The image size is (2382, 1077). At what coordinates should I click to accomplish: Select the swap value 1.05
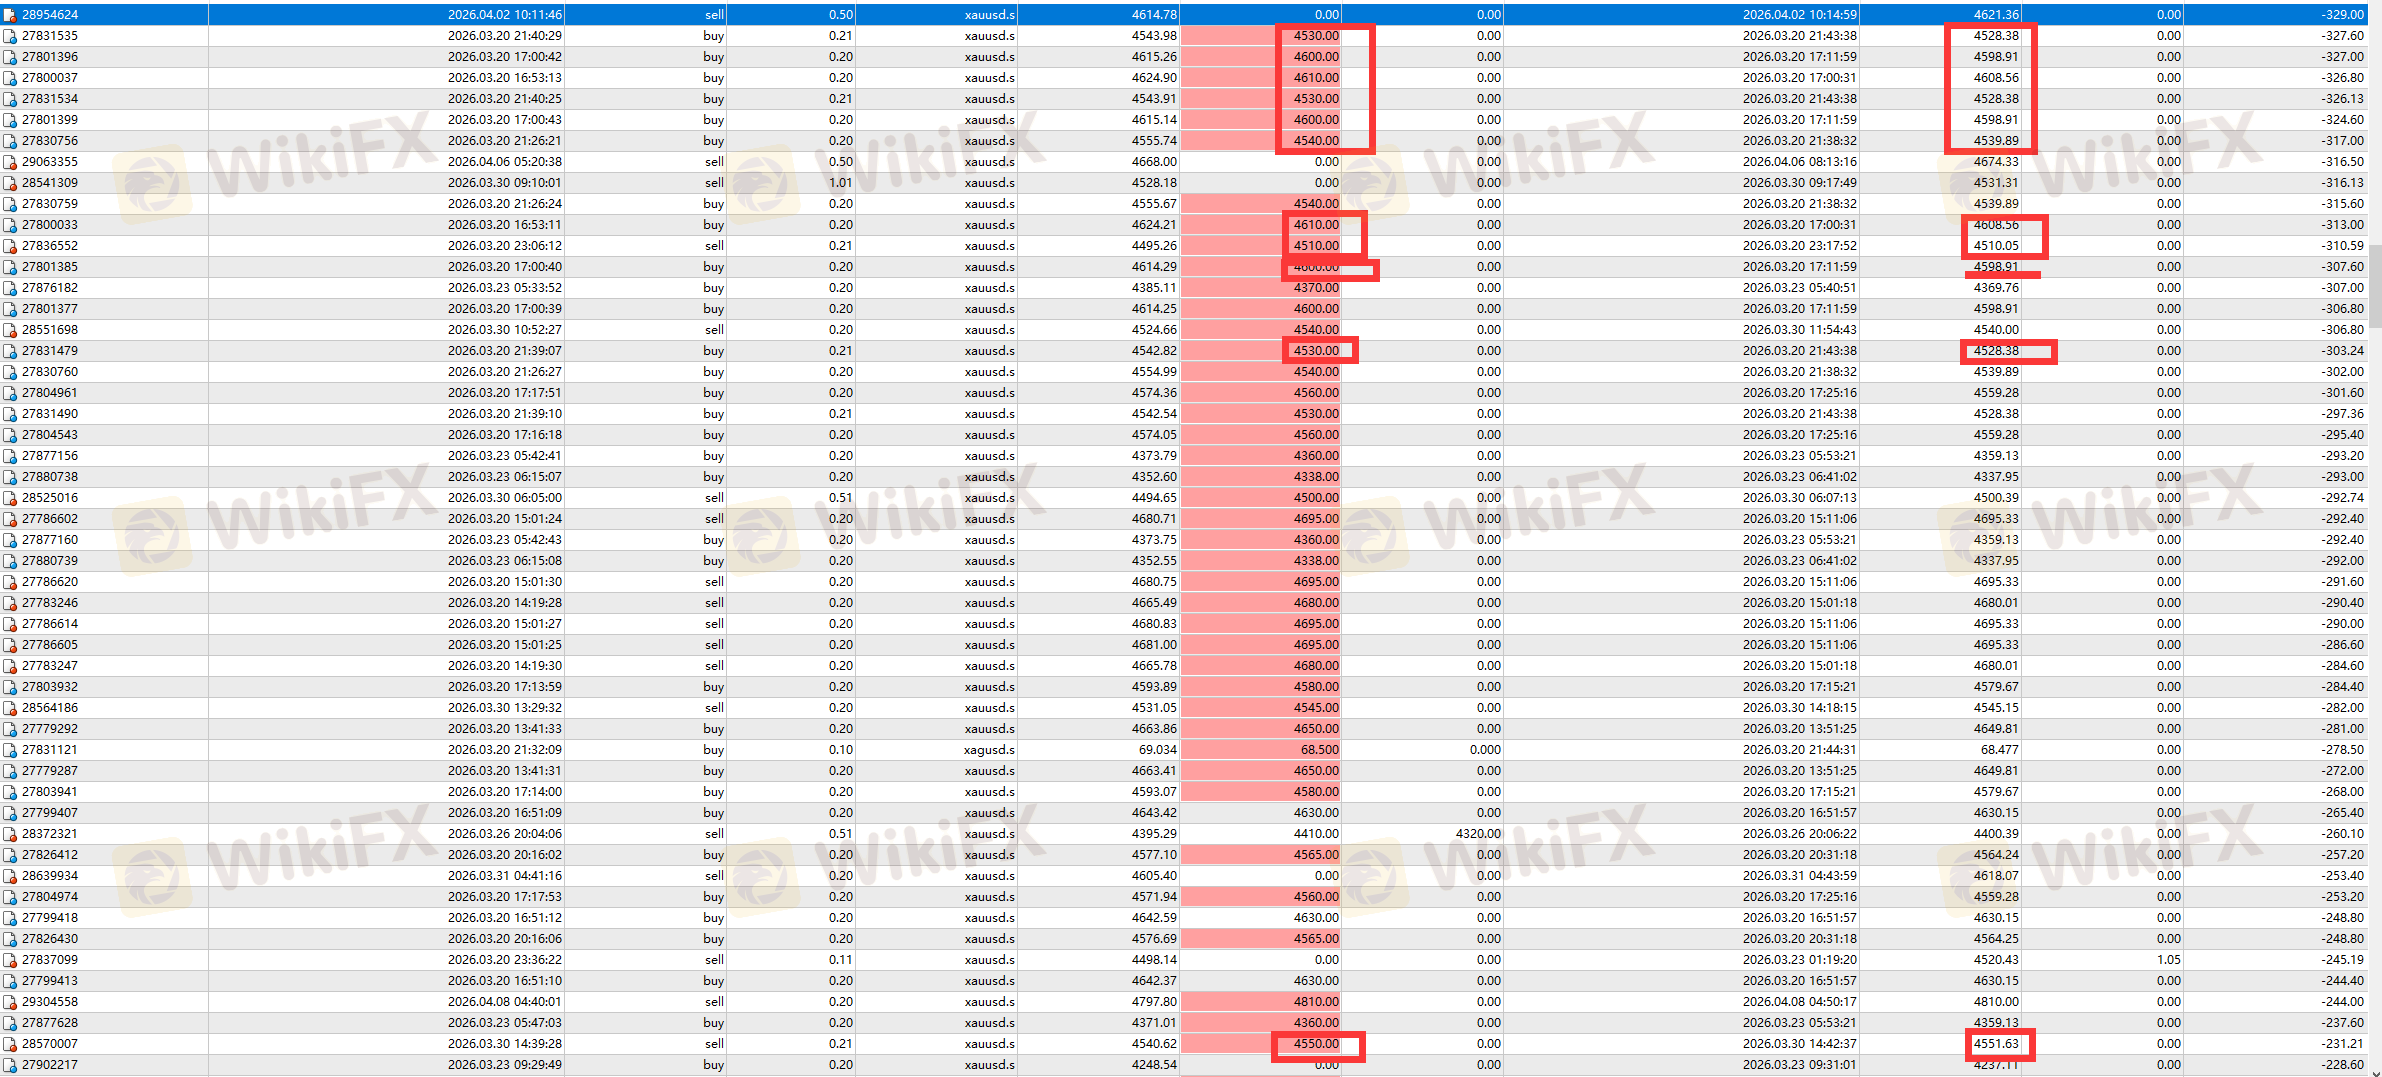pyautogui.click(x=2169, y=960)
